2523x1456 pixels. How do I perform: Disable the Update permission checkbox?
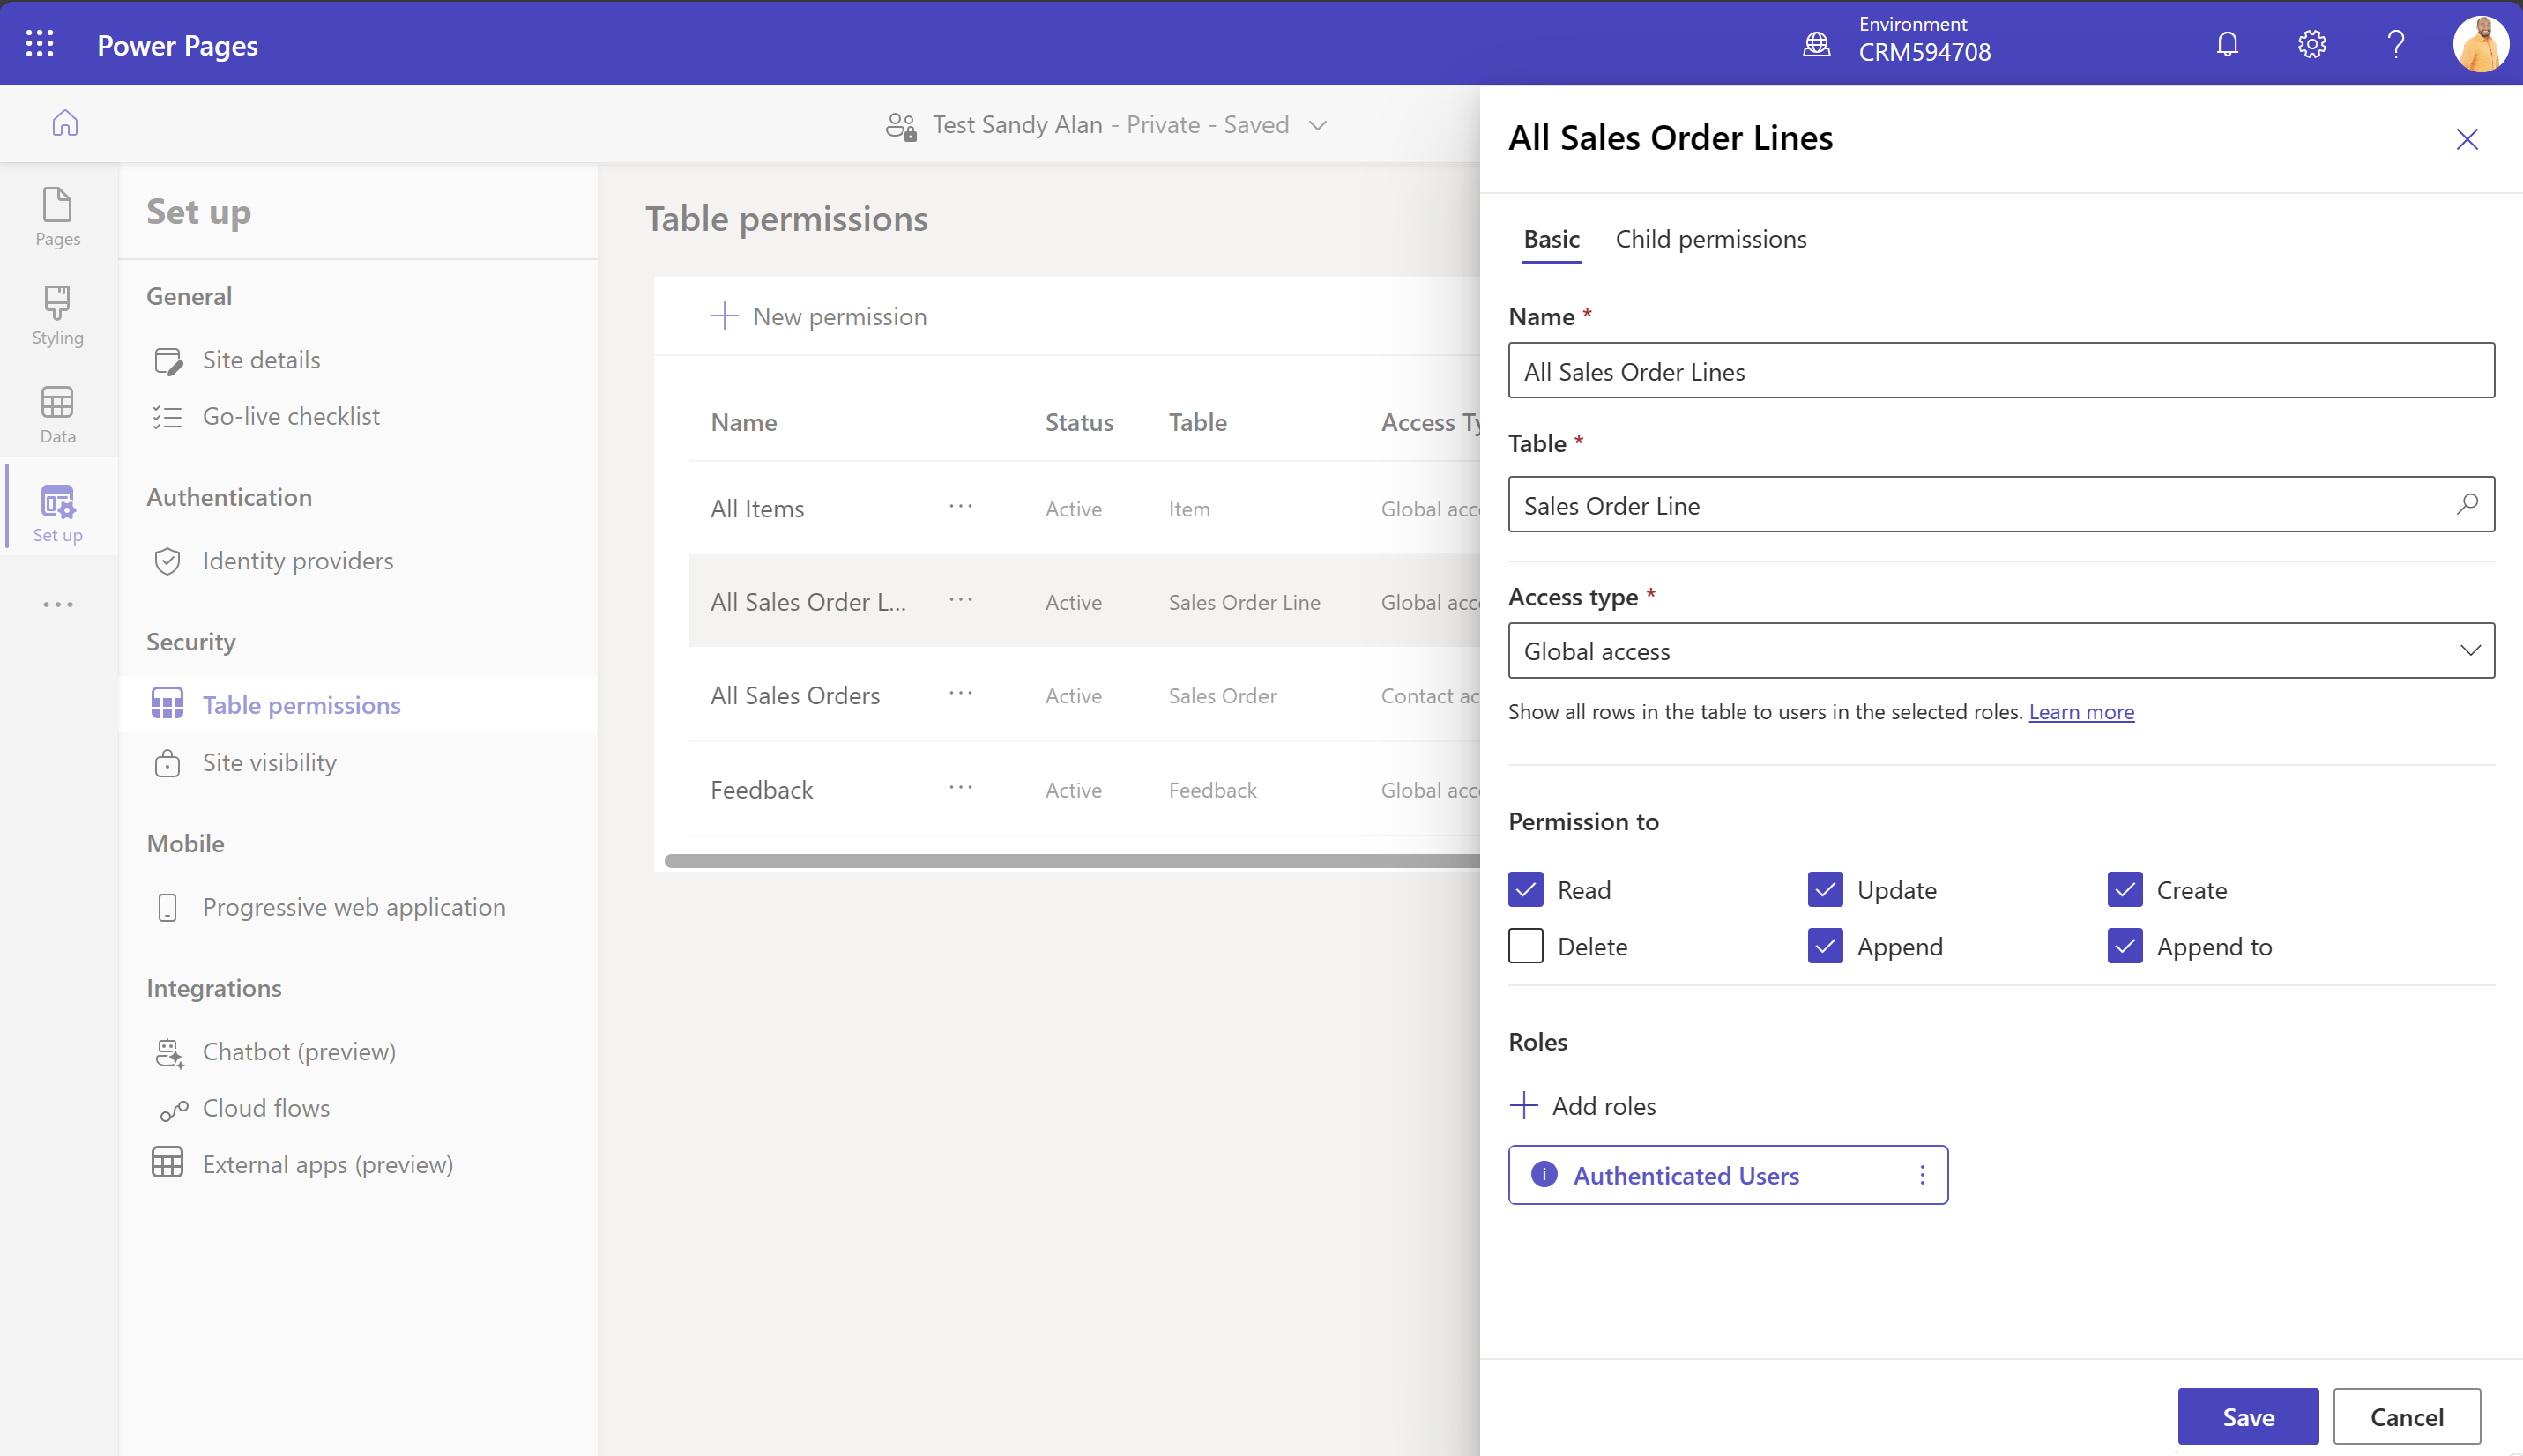1825,889
